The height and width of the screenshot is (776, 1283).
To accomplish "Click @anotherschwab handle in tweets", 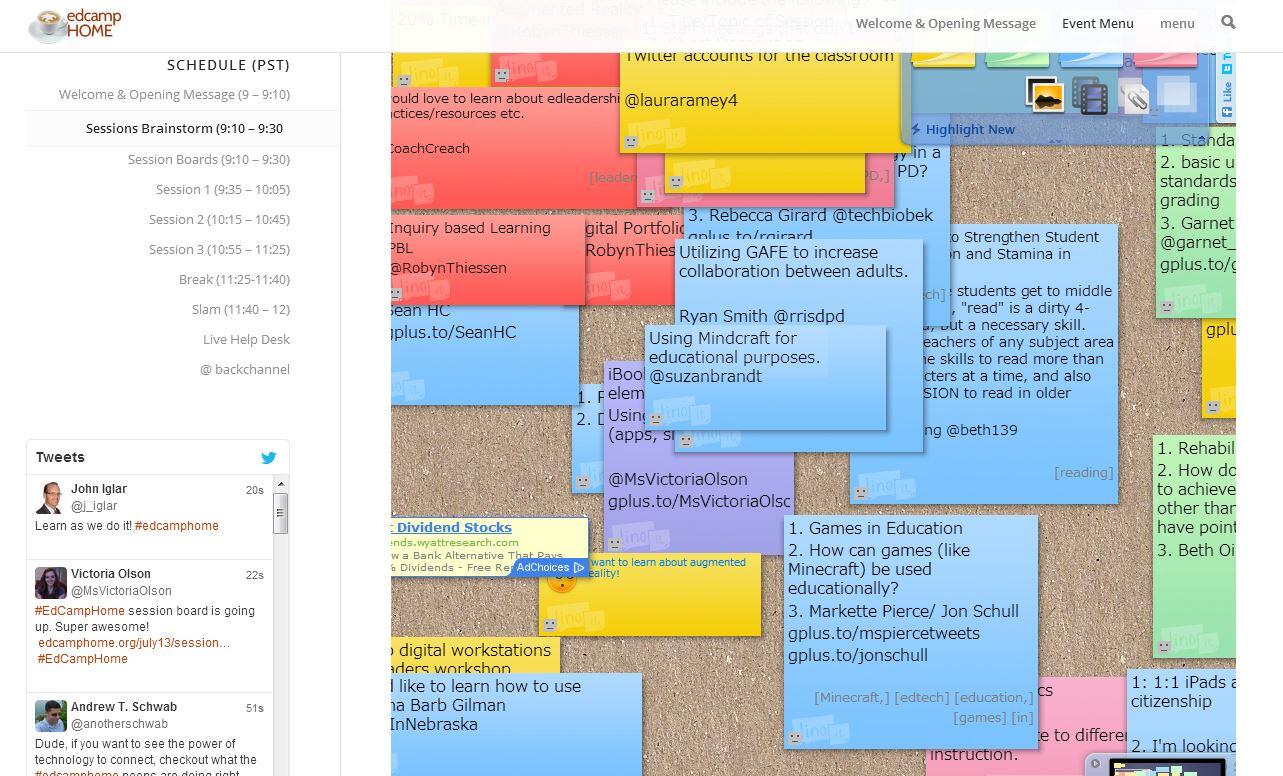I will (x=119, y=724).
